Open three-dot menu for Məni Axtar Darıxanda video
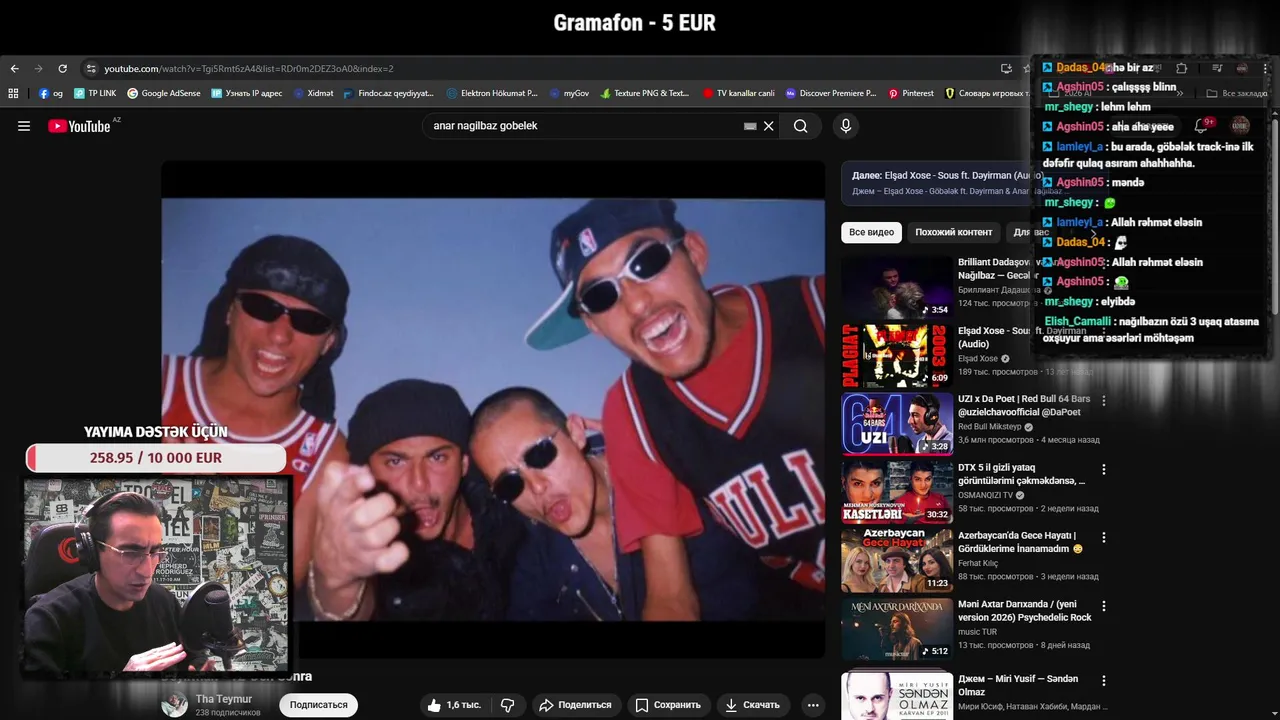Screen dimensions: 1280x720 pos(1104,606)
